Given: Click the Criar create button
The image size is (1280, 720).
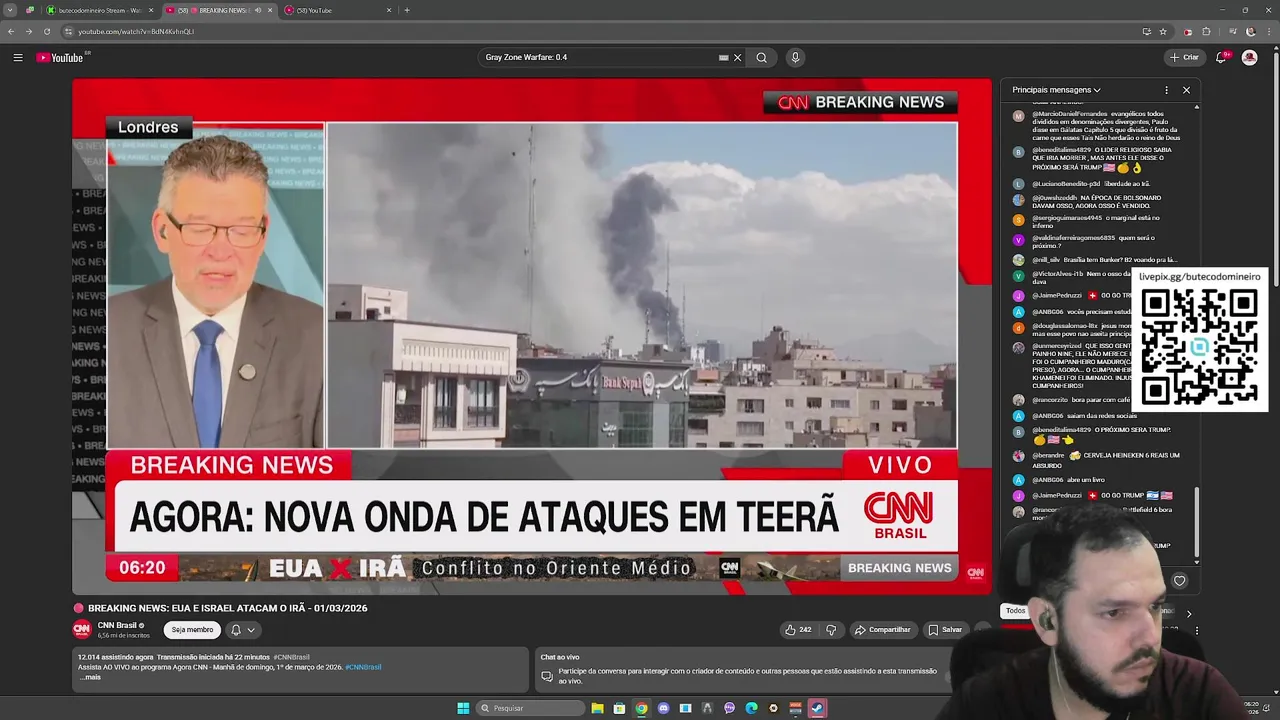Looking at the screenshot, I should (x=1184, y=58).
